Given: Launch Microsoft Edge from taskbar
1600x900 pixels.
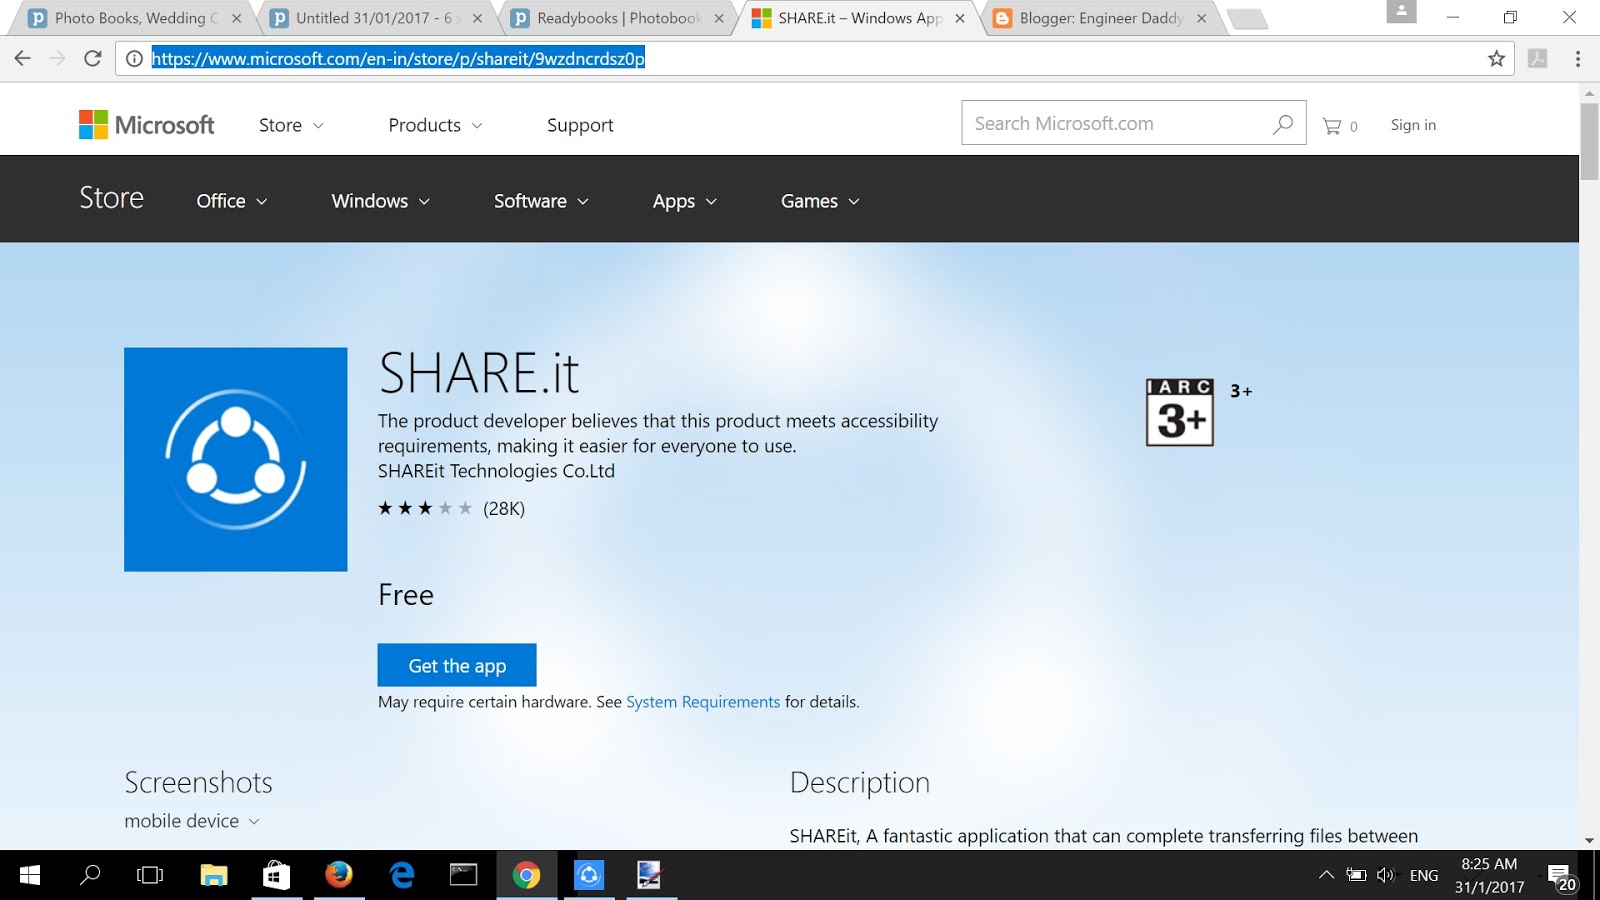Looking at the screenshot, I should tap(402, 875).
